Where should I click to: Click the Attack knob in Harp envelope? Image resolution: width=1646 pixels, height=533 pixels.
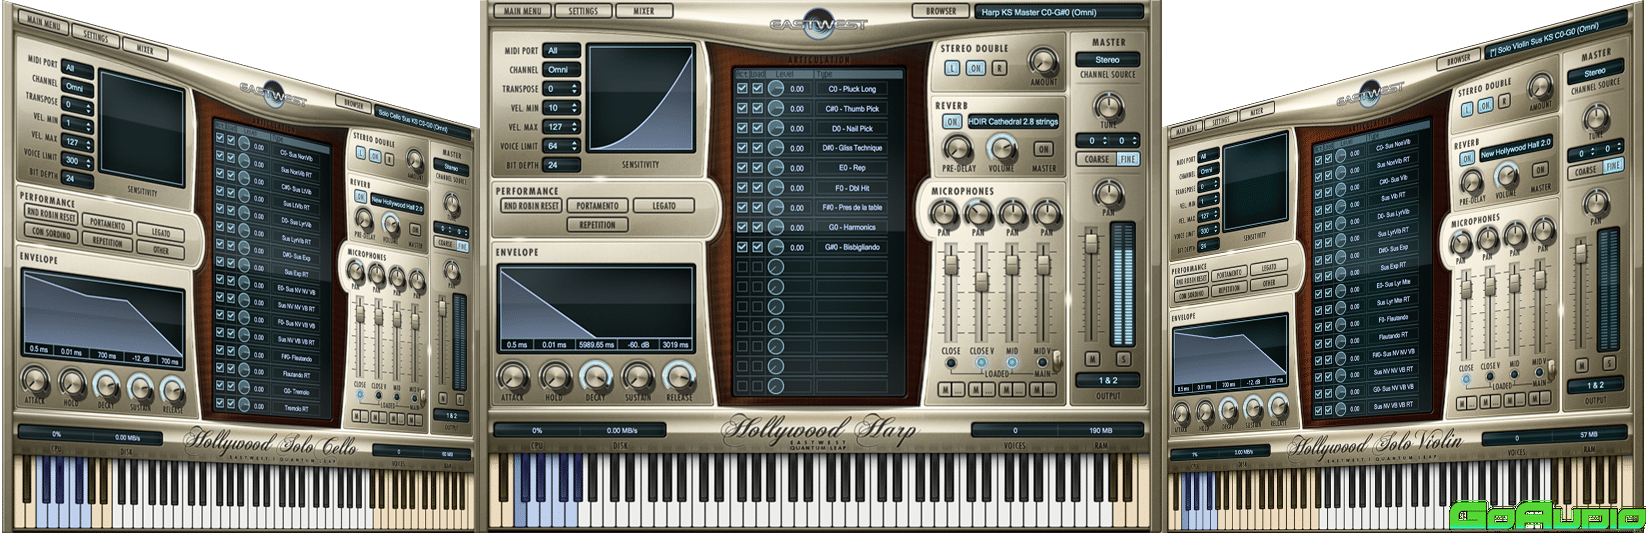tap(513, 377)
